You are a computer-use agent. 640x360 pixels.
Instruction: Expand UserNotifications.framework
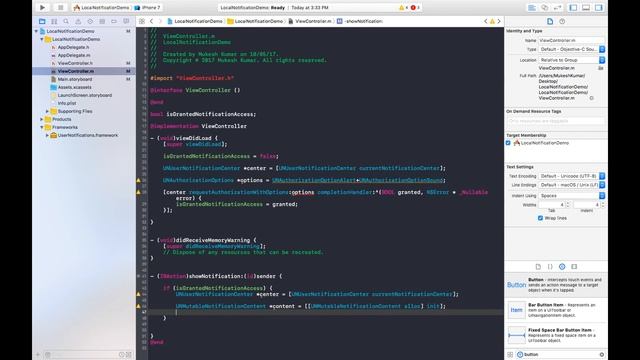click(47, 135)
